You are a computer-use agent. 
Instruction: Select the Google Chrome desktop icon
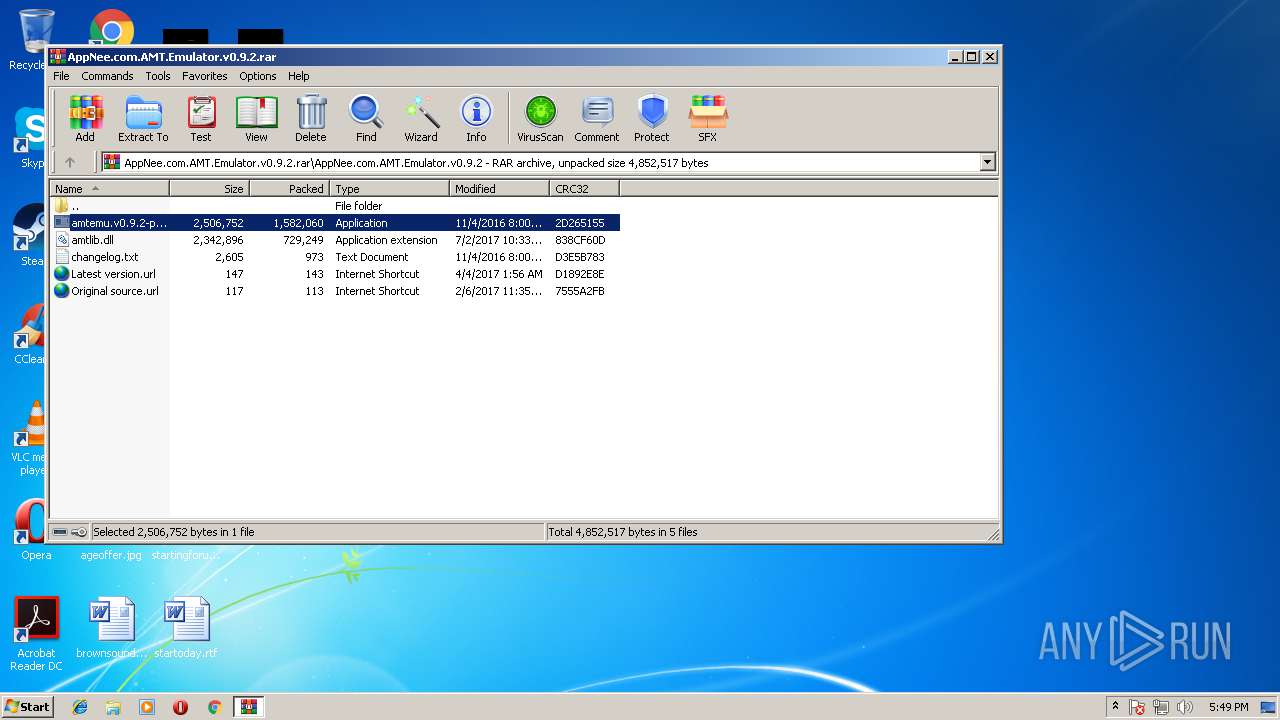pos(112,28)
